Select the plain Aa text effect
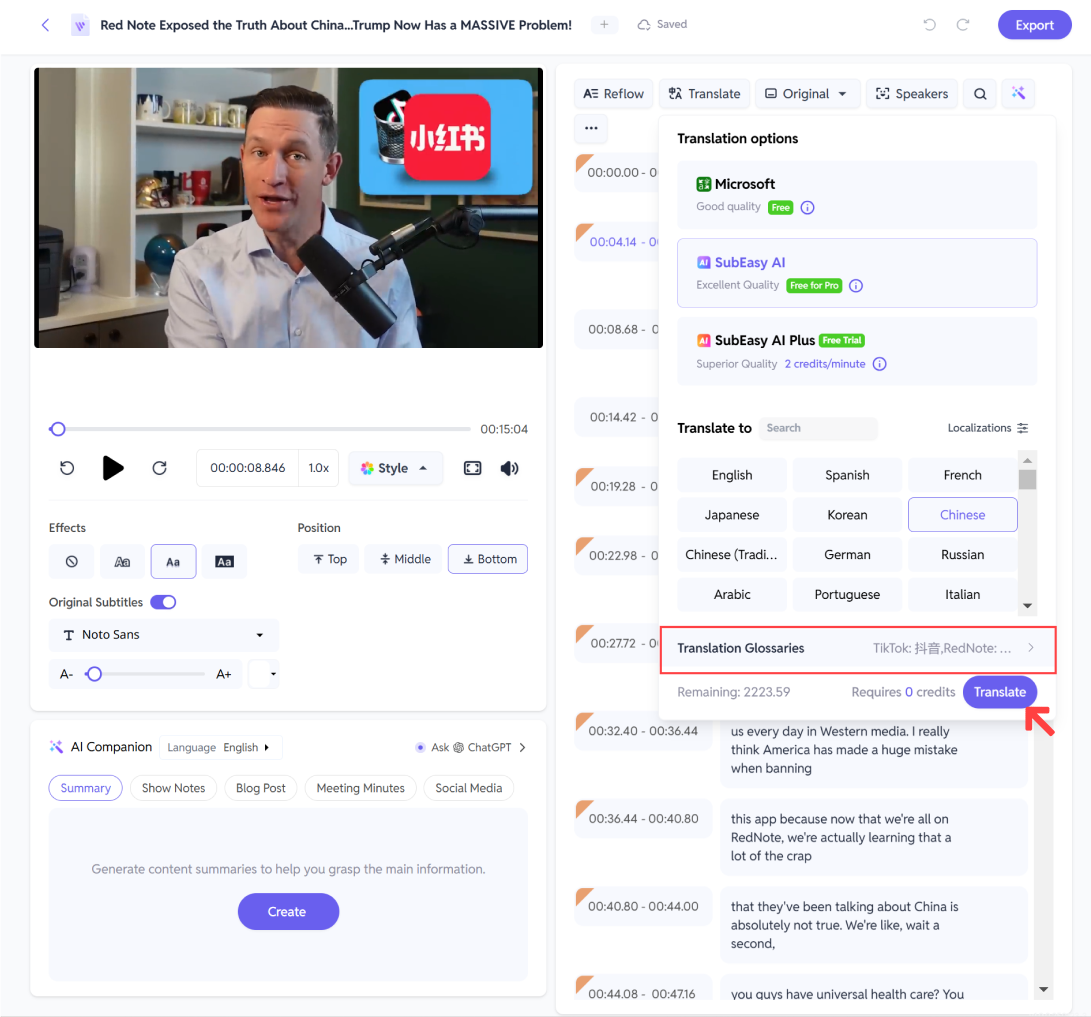This screenshot has height=1017, width=1091. [x=173, y=561]
